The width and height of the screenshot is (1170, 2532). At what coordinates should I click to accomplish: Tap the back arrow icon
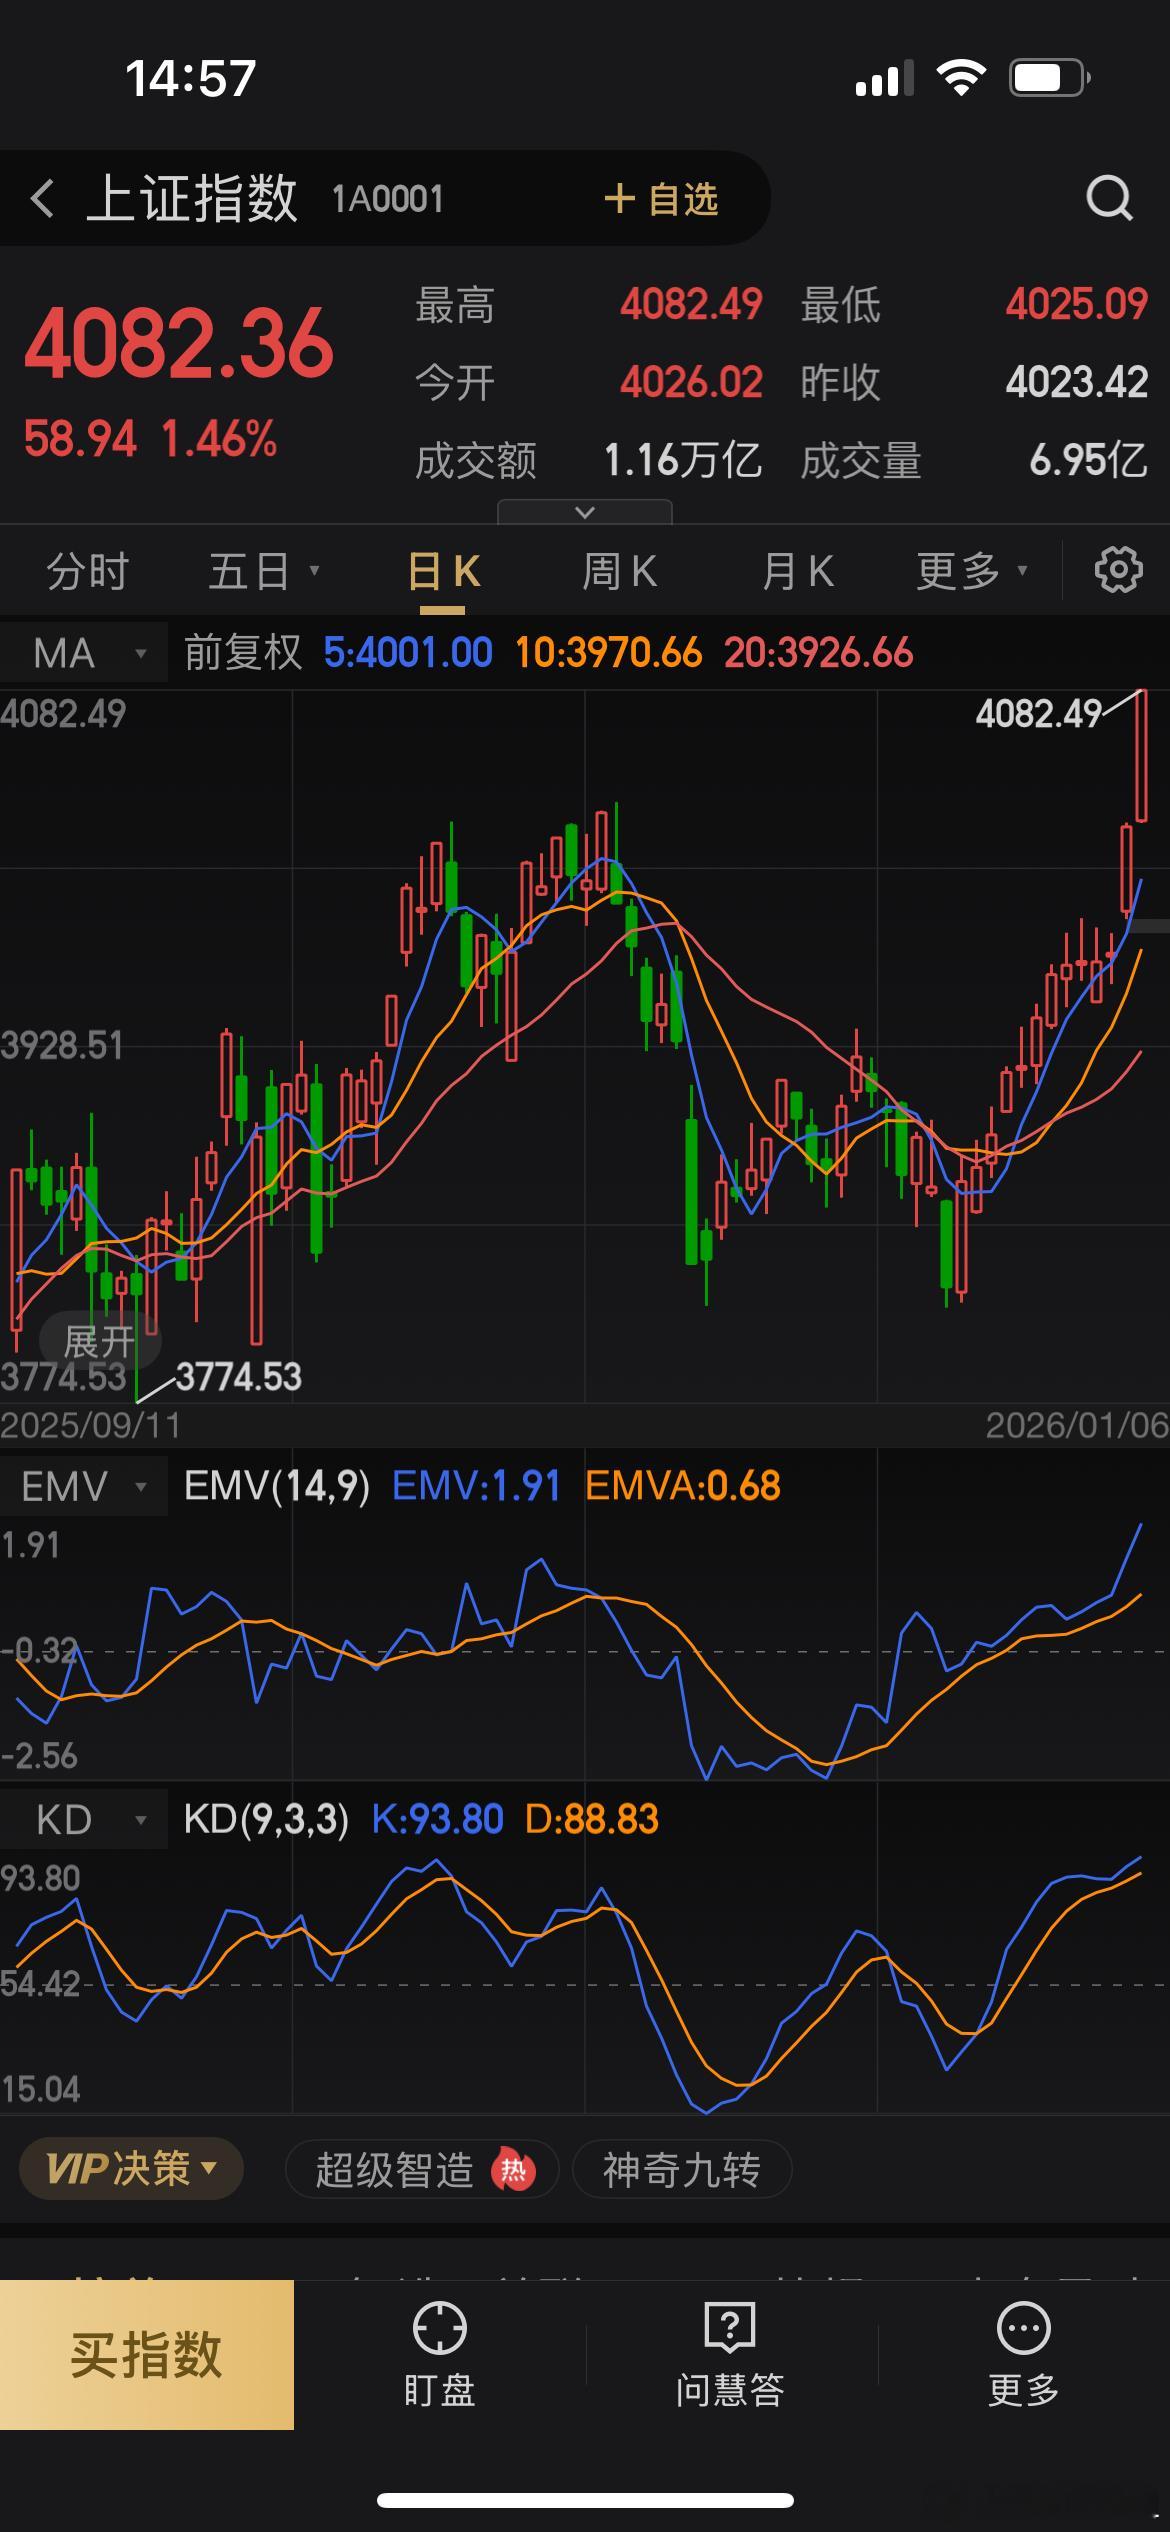click(x=42, y=198)
